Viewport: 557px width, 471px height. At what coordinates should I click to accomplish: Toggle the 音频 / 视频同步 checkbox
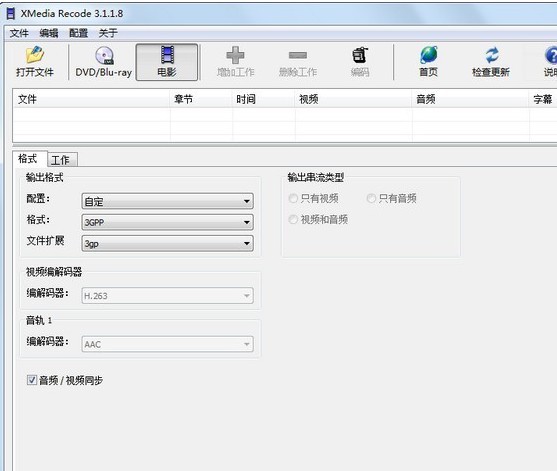32,380
